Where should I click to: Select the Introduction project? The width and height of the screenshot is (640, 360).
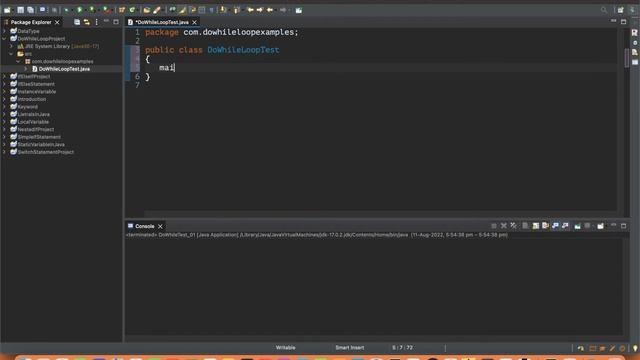(x=31, y=99)
